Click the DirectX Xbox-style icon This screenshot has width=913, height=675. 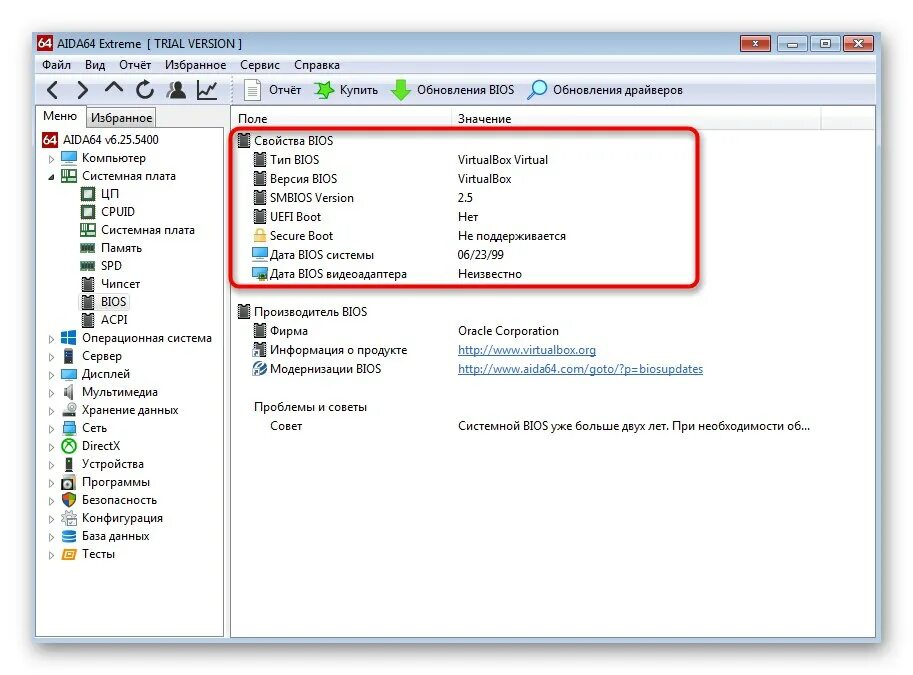click(69, 446)
